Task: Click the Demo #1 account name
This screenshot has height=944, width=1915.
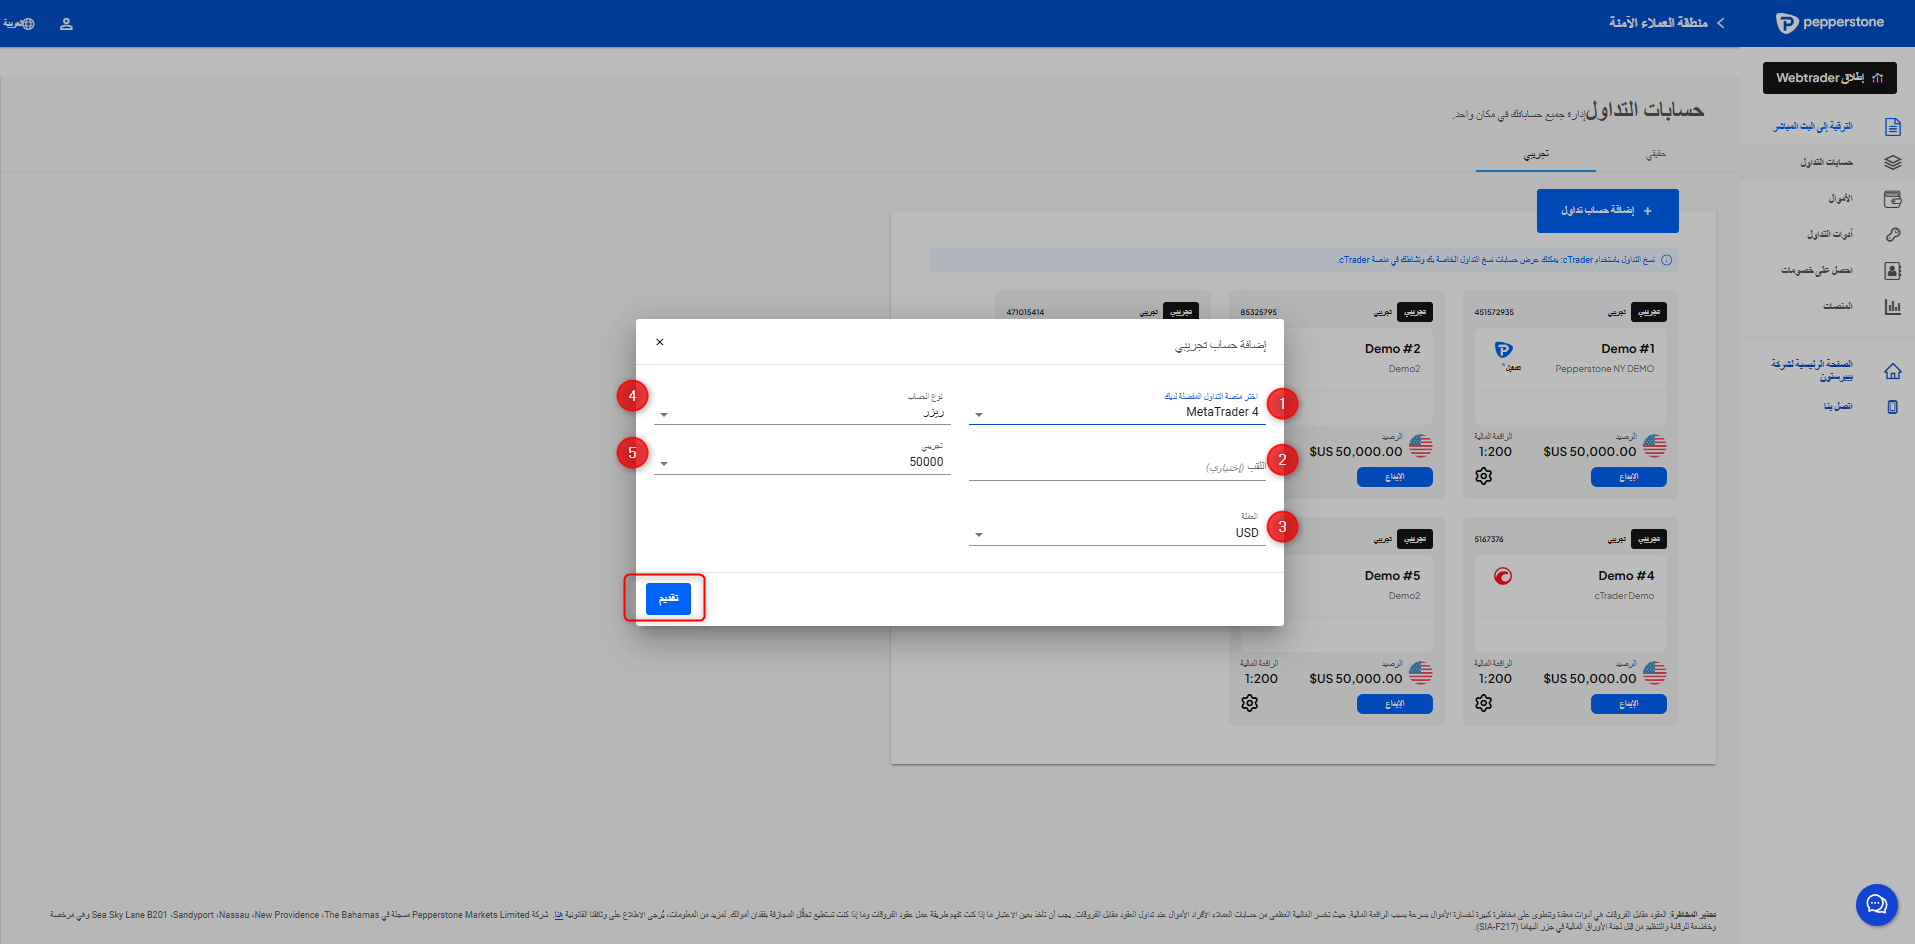Action: (x=1627, y=349)
